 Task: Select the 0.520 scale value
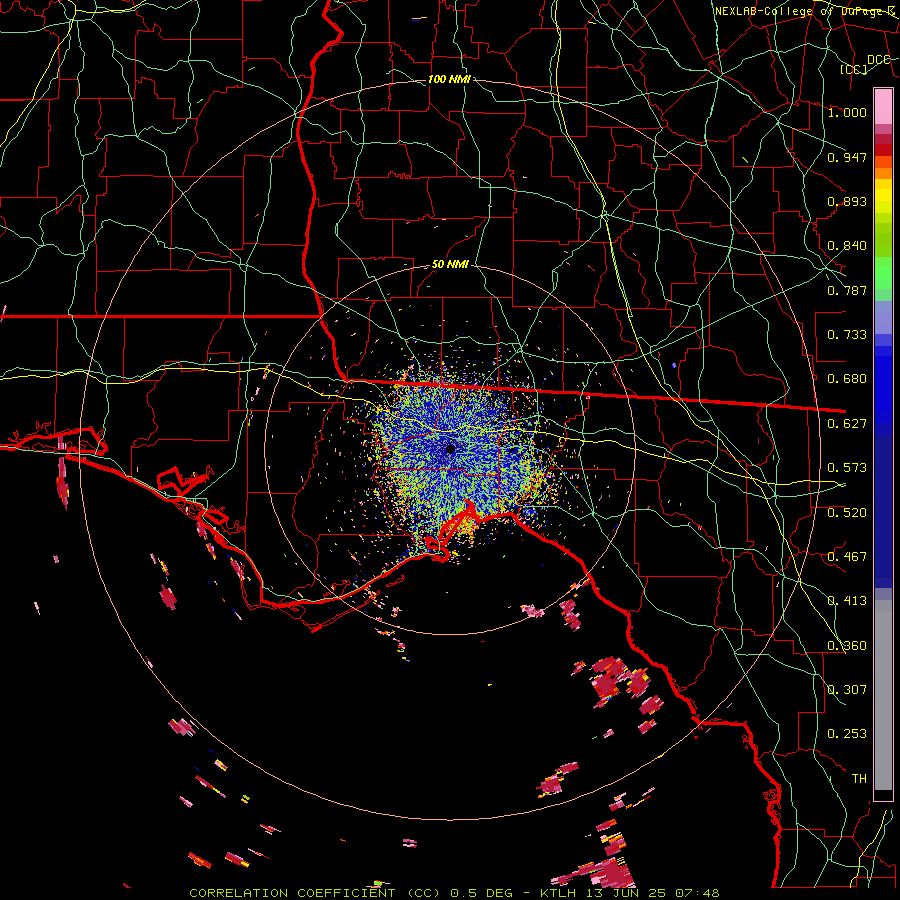point(847,513)
